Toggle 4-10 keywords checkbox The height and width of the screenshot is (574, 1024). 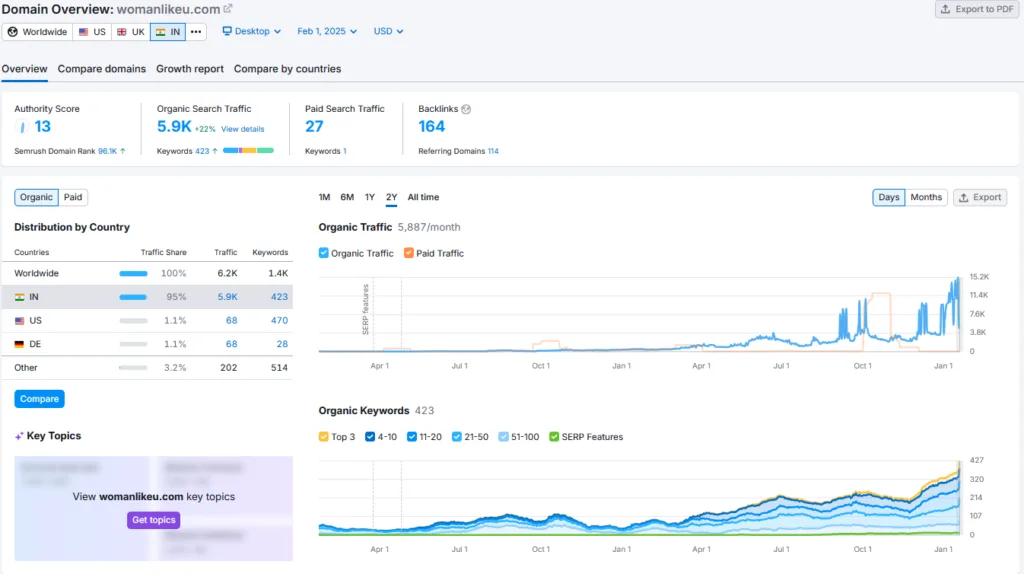pos(370,436)
